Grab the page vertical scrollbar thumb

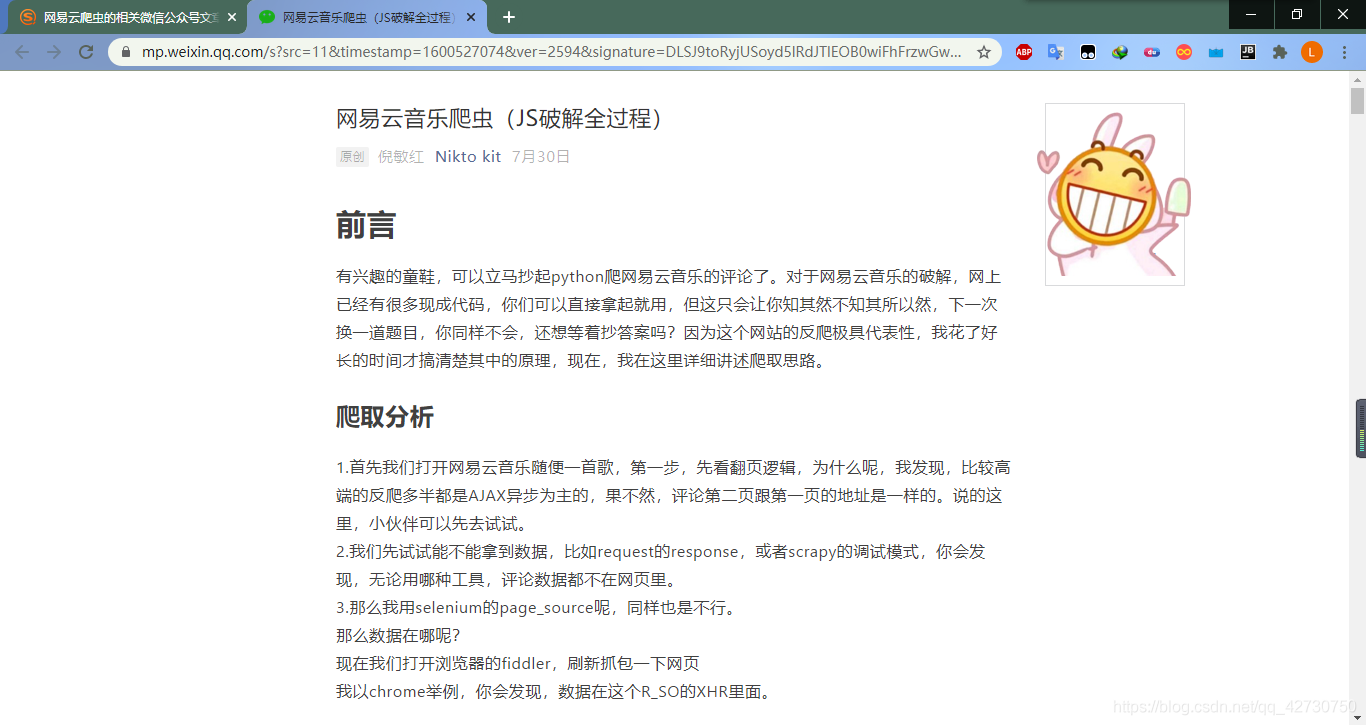pyautogui.click(x=1357, y=101)
